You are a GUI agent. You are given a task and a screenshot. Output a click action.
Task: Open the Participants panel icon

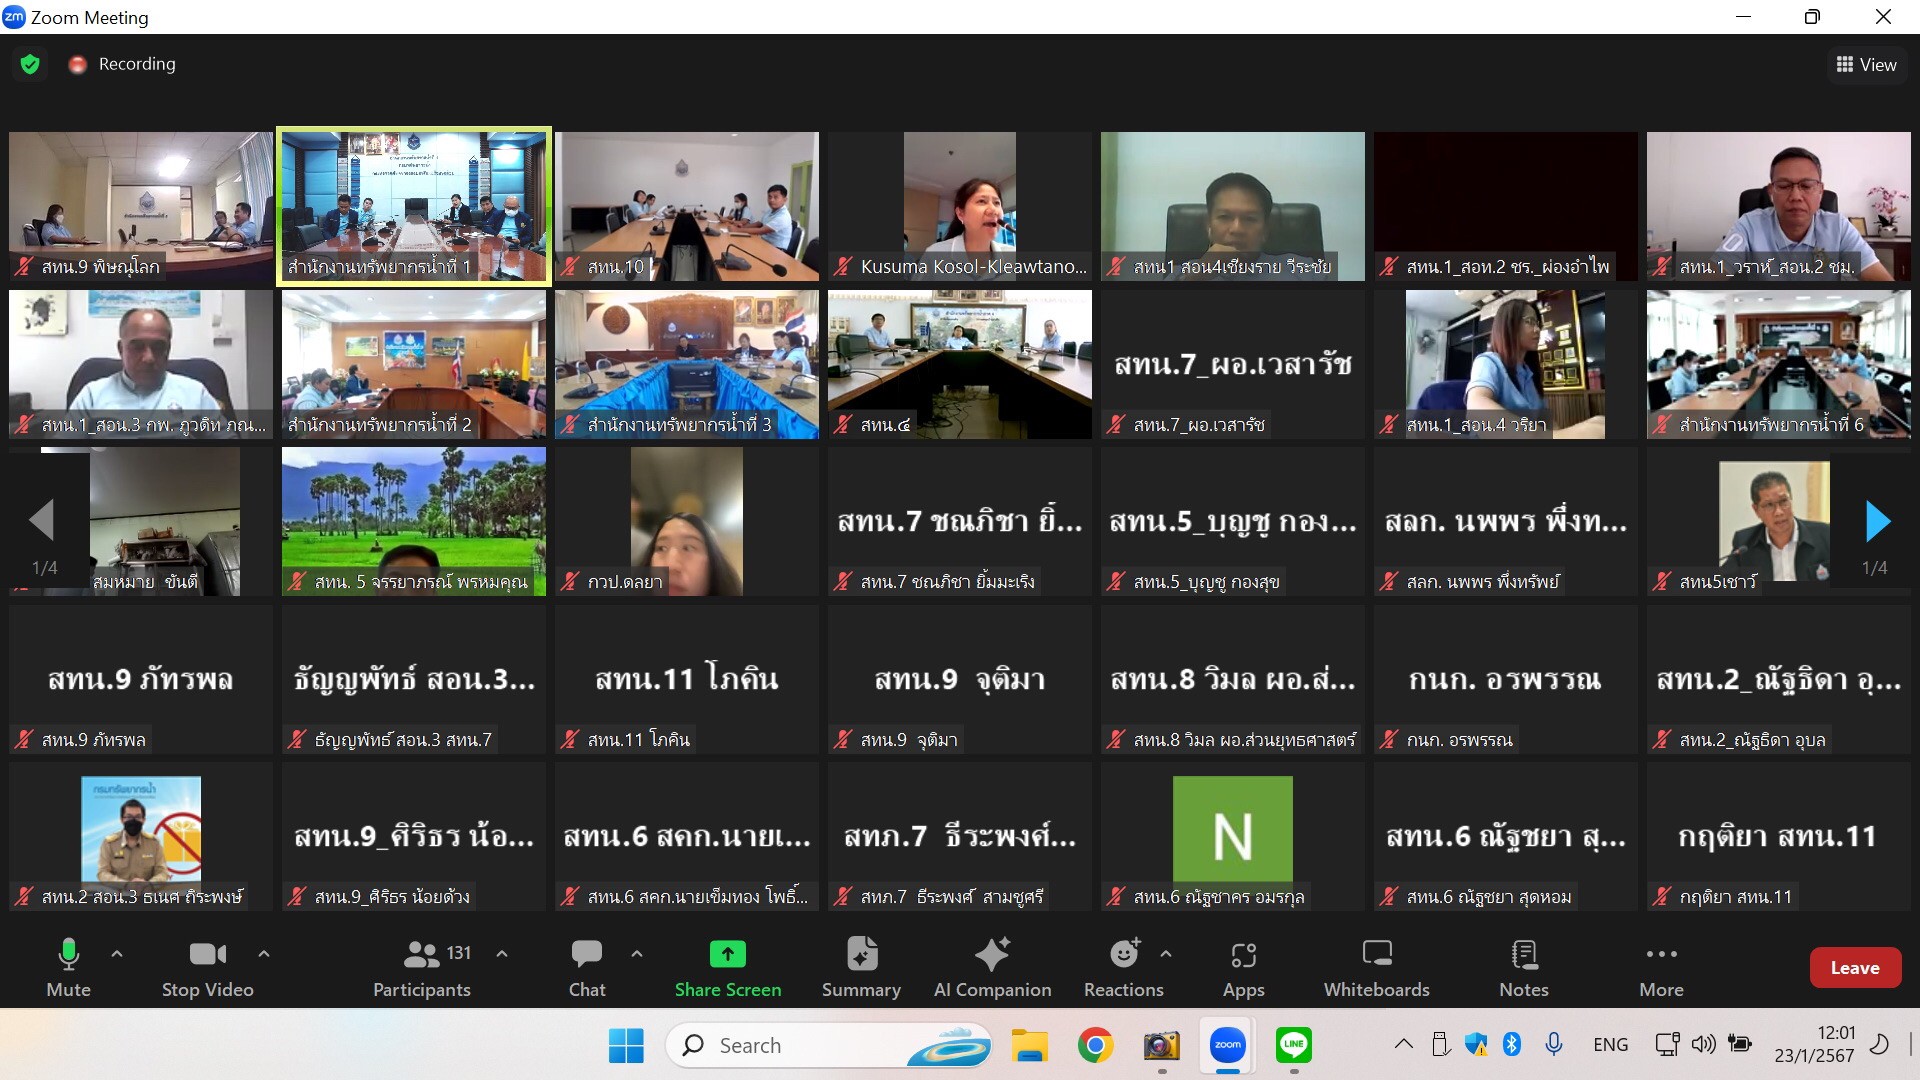pos(421,955)
